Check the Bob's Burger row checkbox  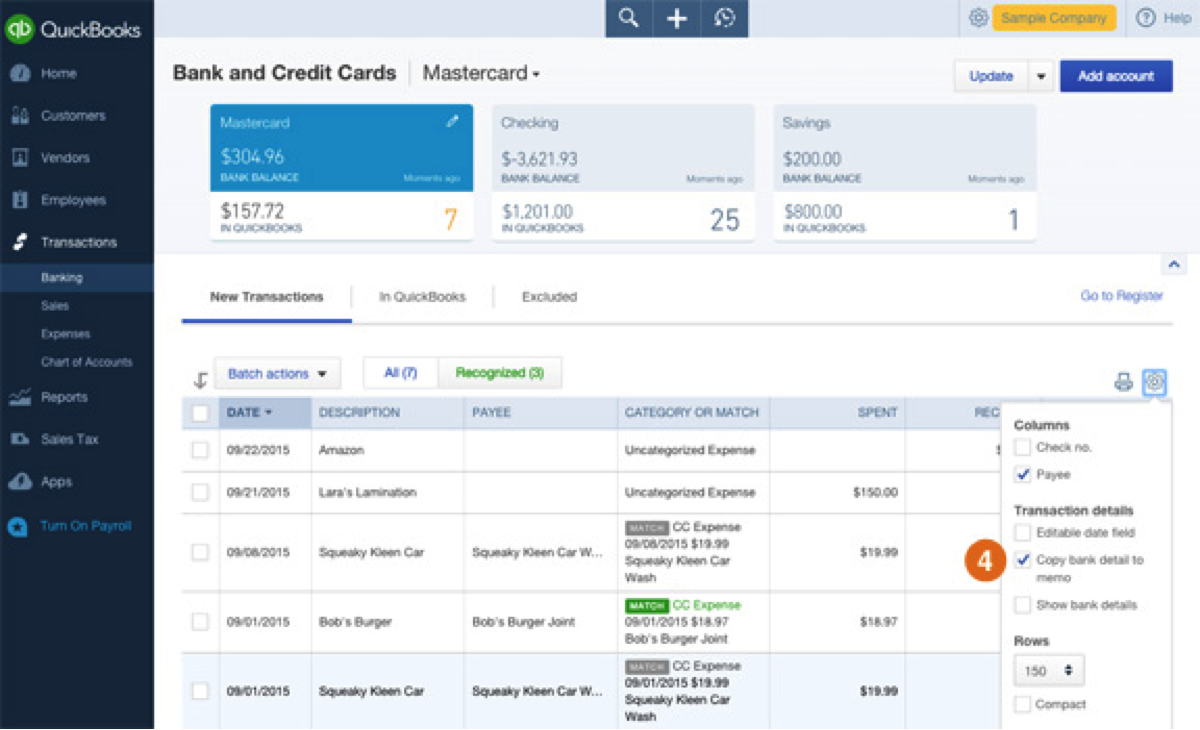[x=200, y=622]
